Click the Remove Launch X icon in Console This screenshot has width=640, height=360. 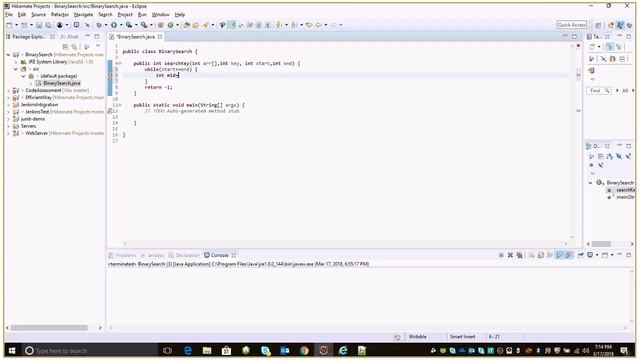click(x=510, y=255)
